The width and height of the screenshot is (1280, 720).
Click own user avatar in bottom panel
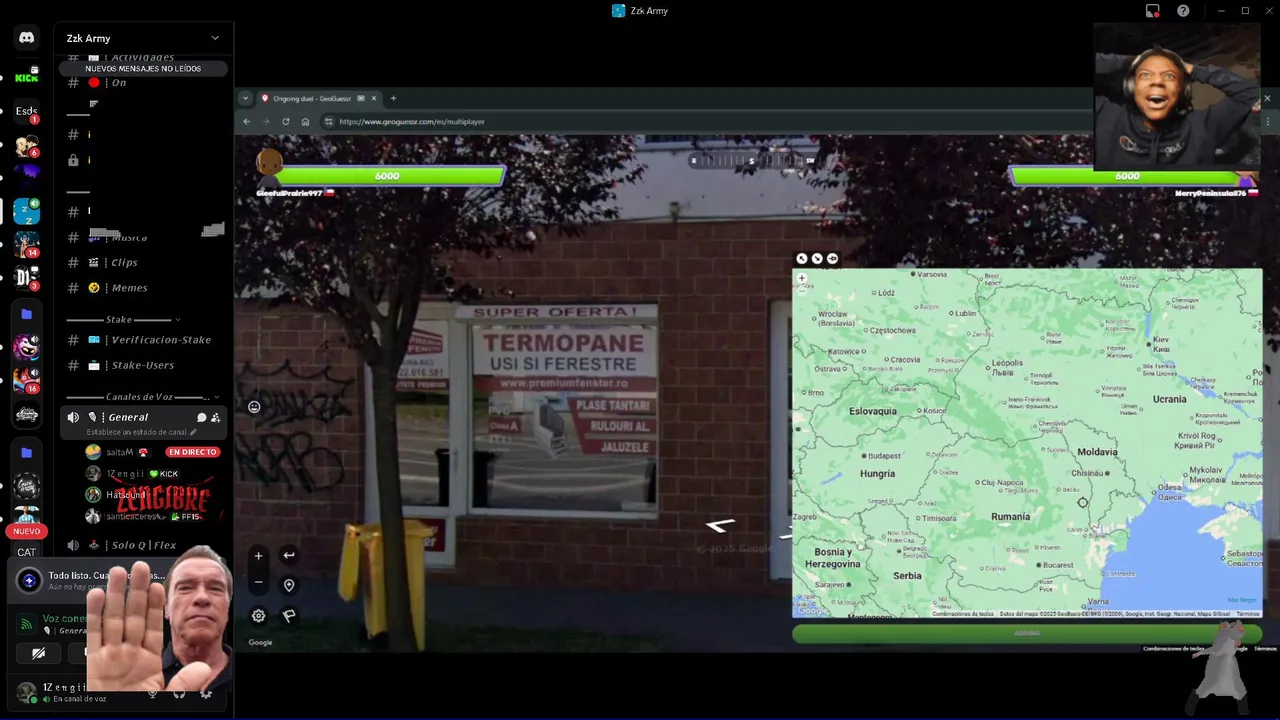pos(27,690)
